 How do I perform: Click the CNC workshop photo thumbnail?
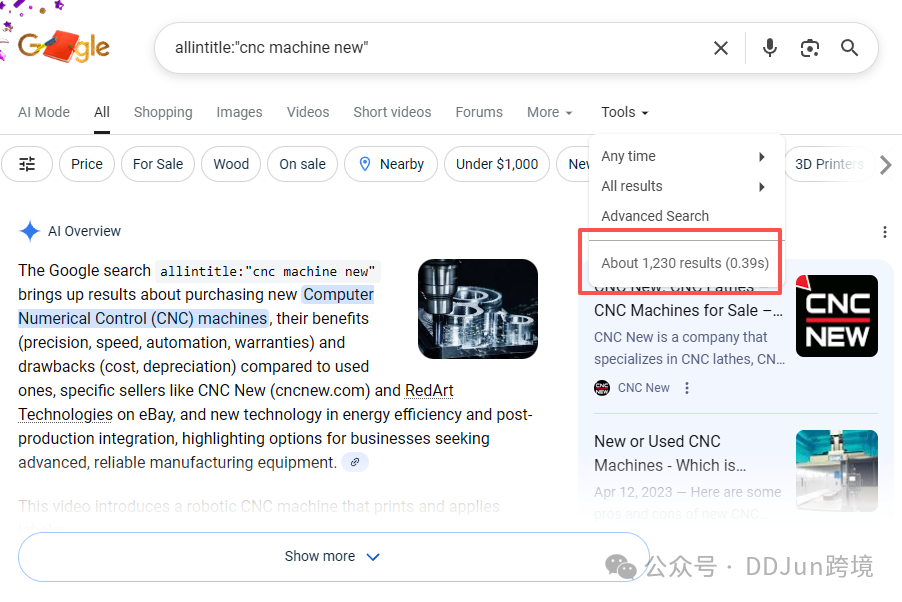coord(836,471)
